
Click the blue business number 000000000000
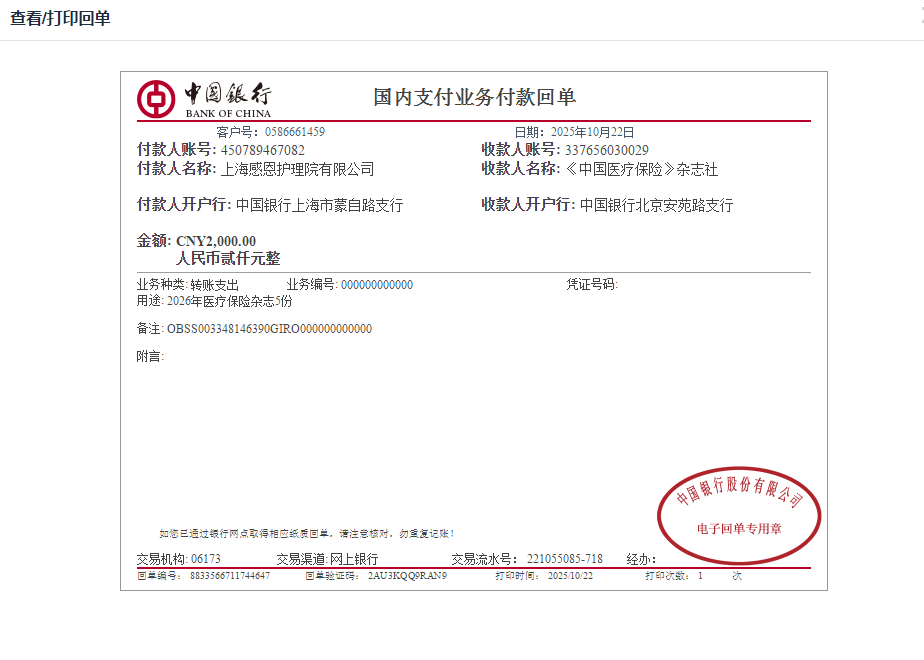click(x=377, y=285)
